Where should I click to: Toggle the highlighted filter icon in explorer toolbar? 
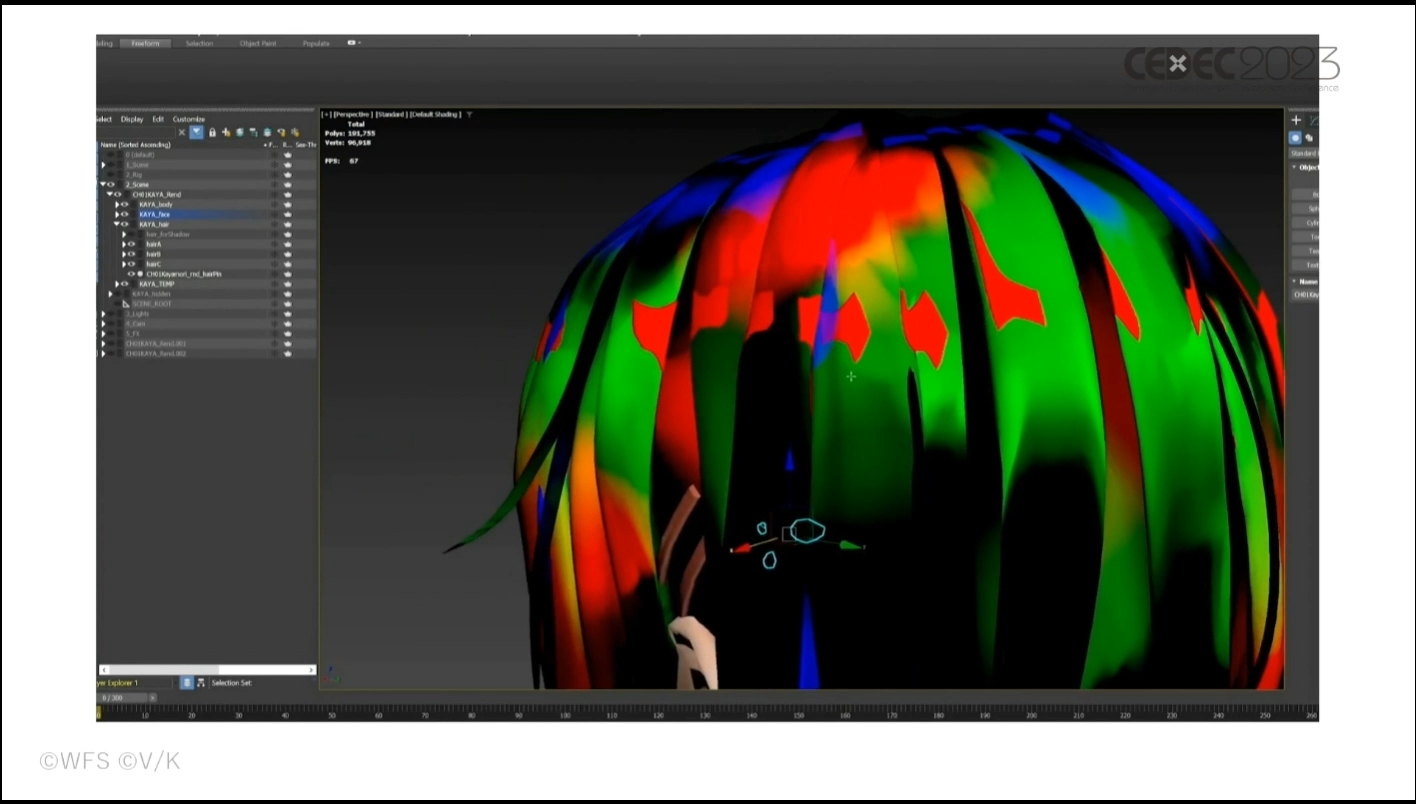(197, 132)
